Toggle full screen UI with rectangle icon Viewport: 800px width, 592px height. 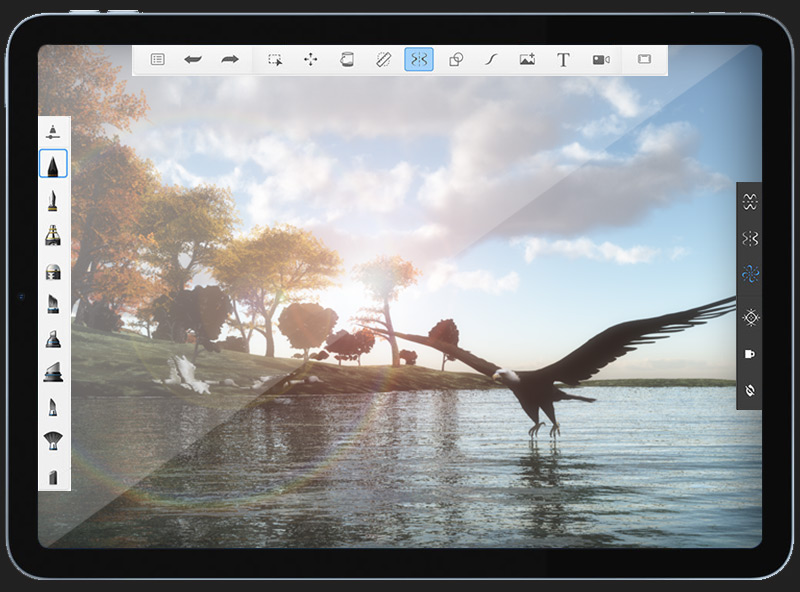pyautogui.click(x=644, y=60)
